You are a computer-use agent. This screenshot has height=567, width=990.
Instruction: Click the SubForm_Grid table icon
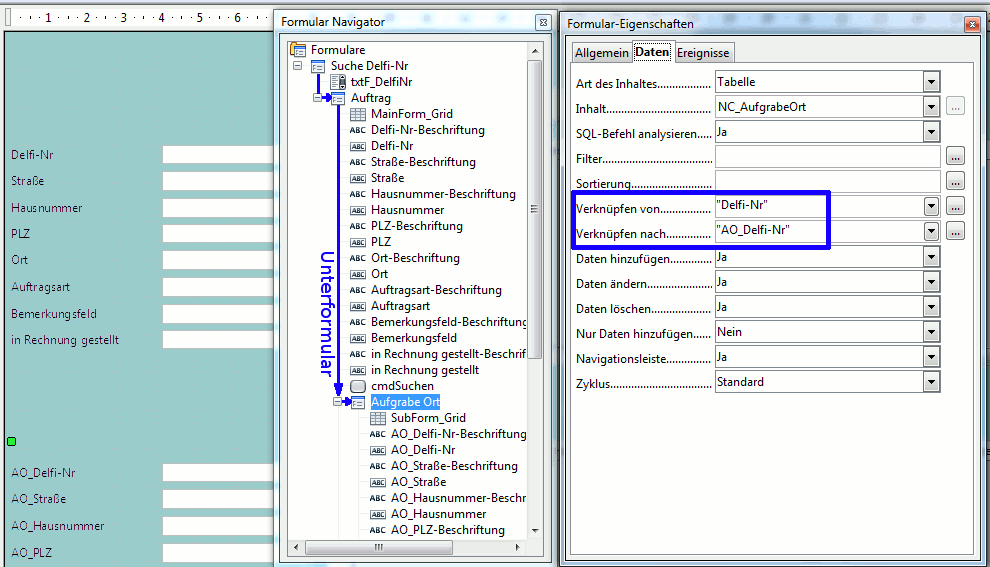[x=378, y=418]
